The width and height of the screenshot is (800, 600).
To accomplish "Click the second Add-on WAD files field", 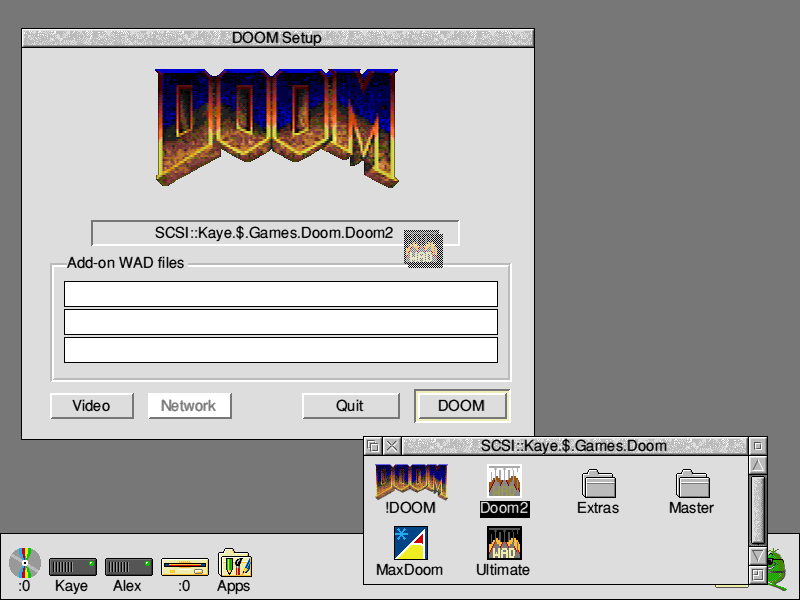I will tap(281, 322).
